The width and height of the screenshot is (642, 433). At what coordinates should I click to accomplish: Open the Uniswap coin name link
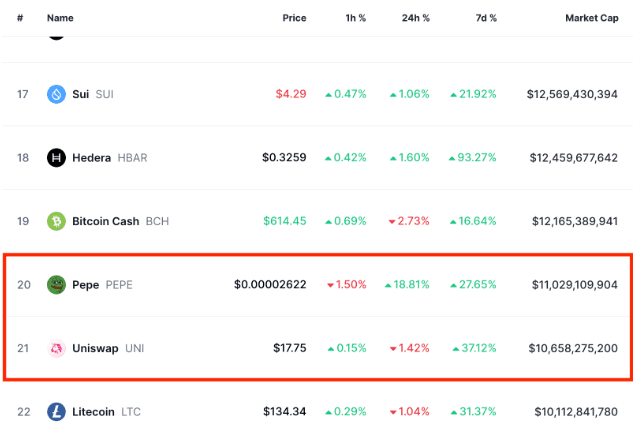pyautogui.click(x=95, y=348)
